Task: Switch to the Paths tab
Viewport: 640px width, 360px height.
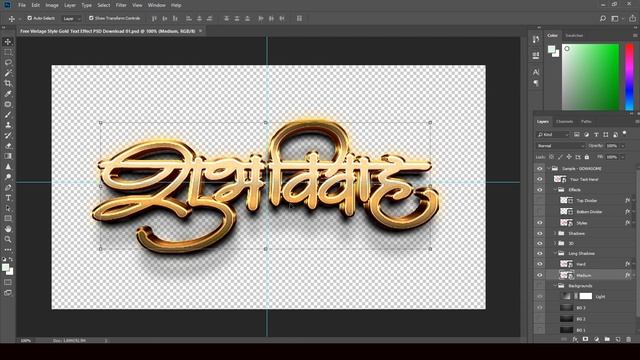Action: [586, 122]
